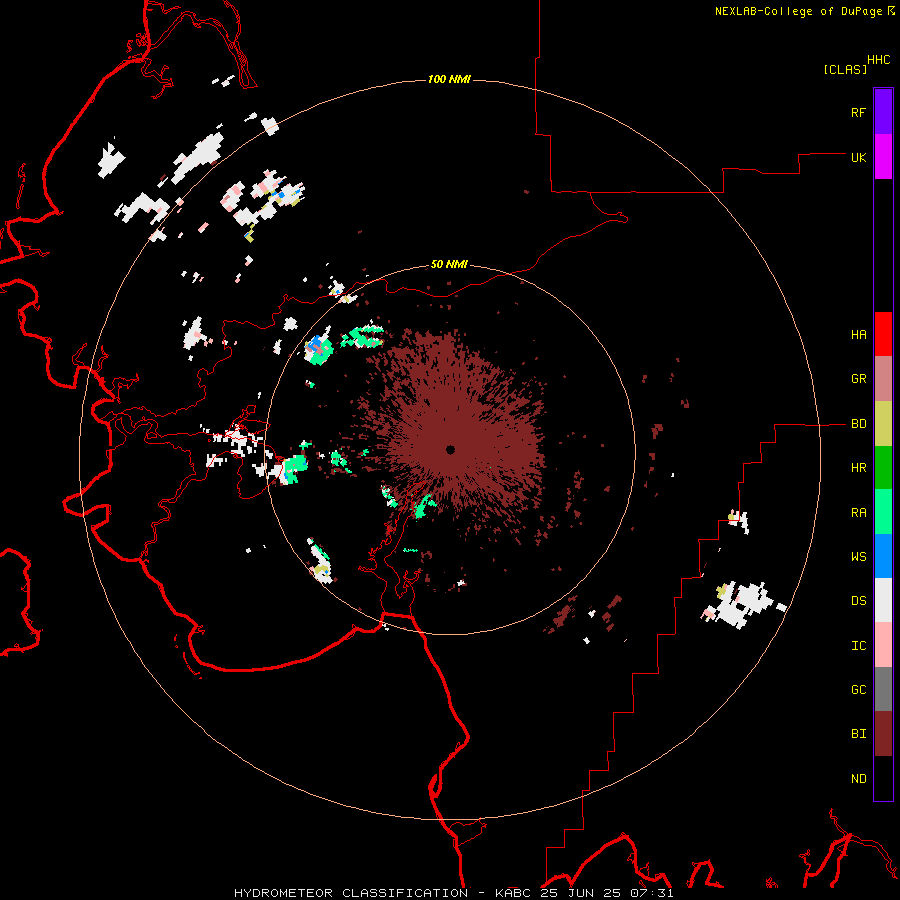Click the HA legend label
Viewport: 900px width, 900px height.
[x=859, y=335]
